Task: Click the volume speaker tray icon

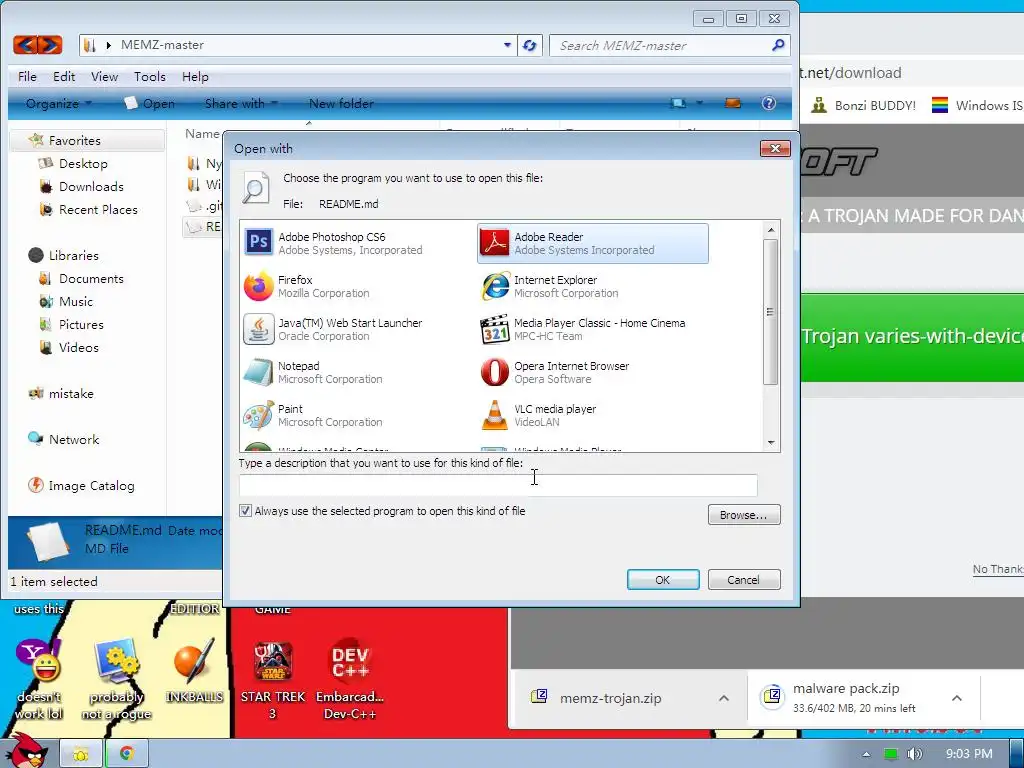Action: 915,754
